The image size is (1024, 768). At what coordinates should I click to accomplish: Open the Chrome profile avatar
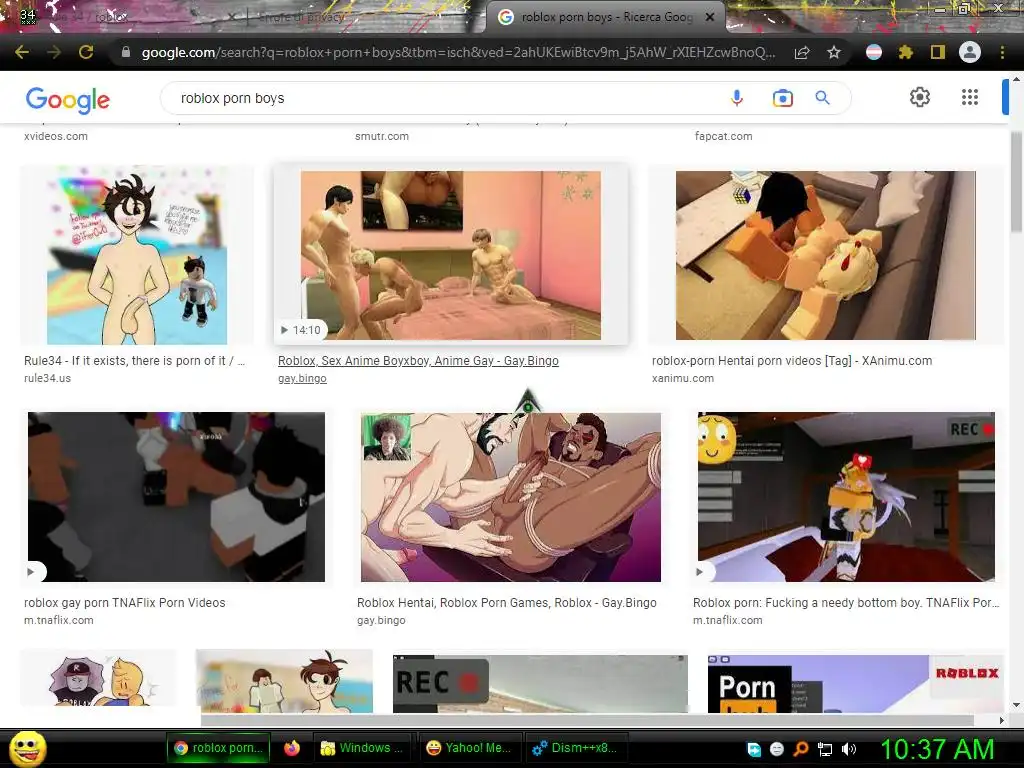970,52
